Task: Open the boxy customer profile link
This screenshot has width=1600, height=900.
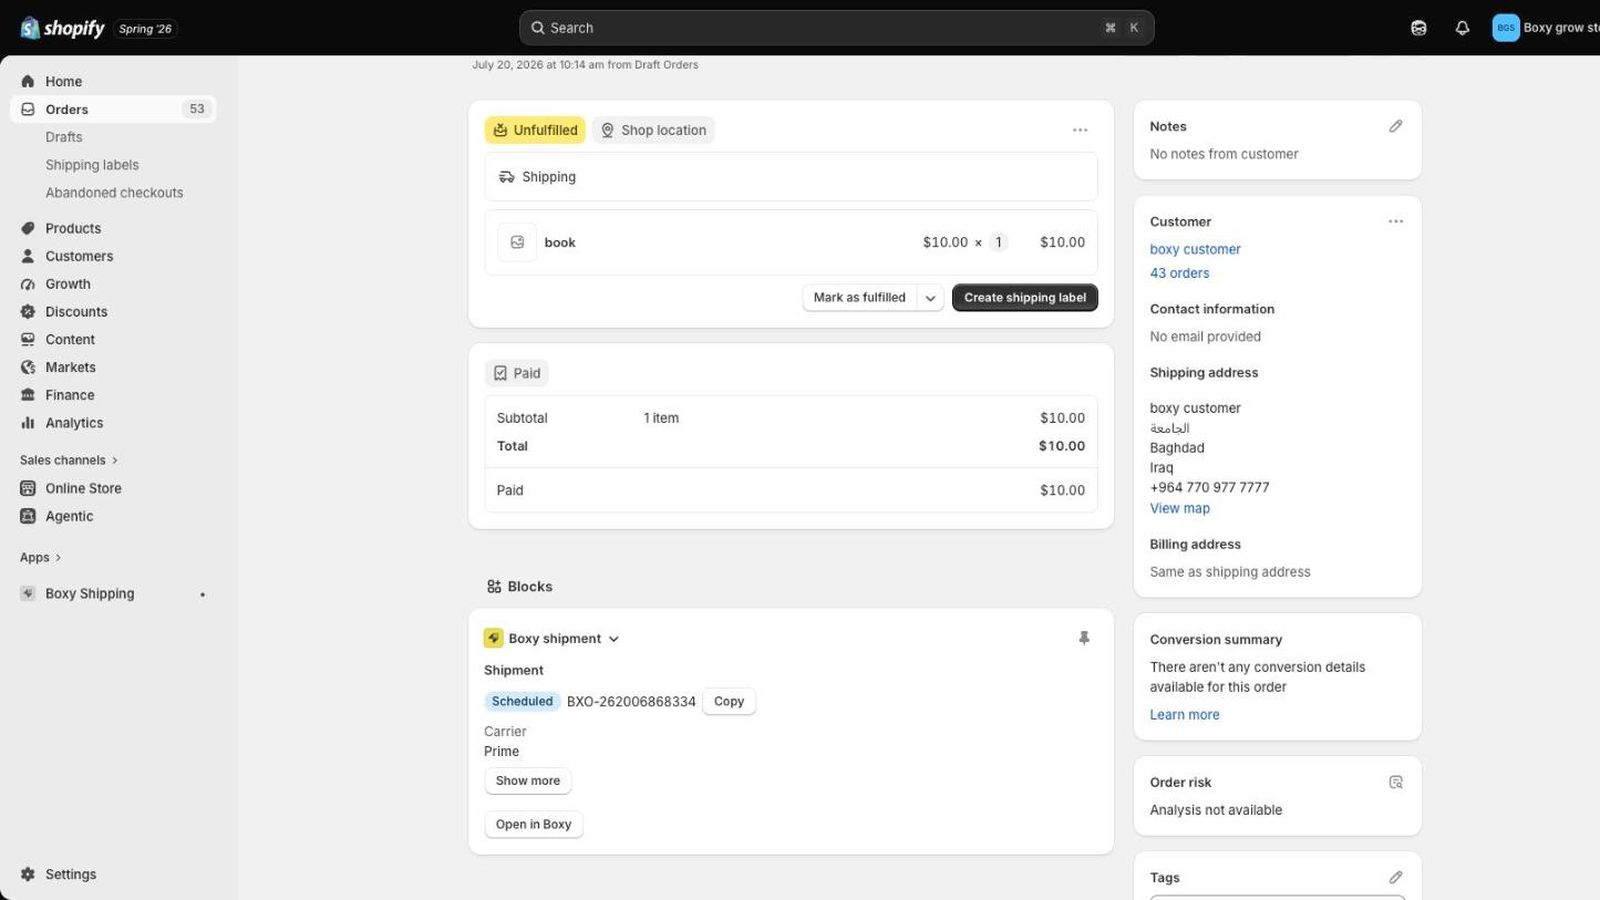Action: pyautogui.click(x=1195, y=249)
